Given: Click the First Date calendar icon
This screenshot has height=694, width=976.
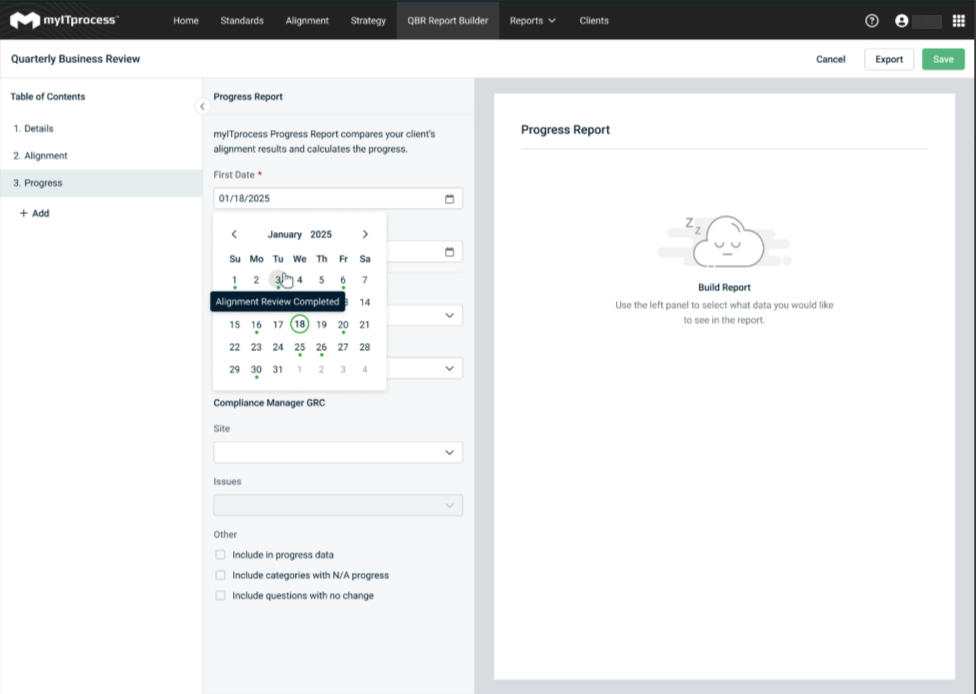Looking at the screenshot, I should [x=449, y=199].
